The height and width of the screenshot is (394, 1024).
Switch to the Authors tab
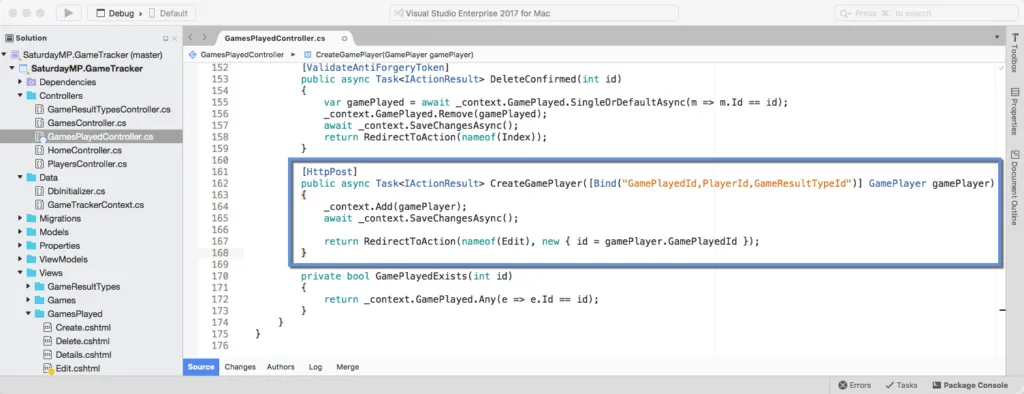click(x=280, y=367)
